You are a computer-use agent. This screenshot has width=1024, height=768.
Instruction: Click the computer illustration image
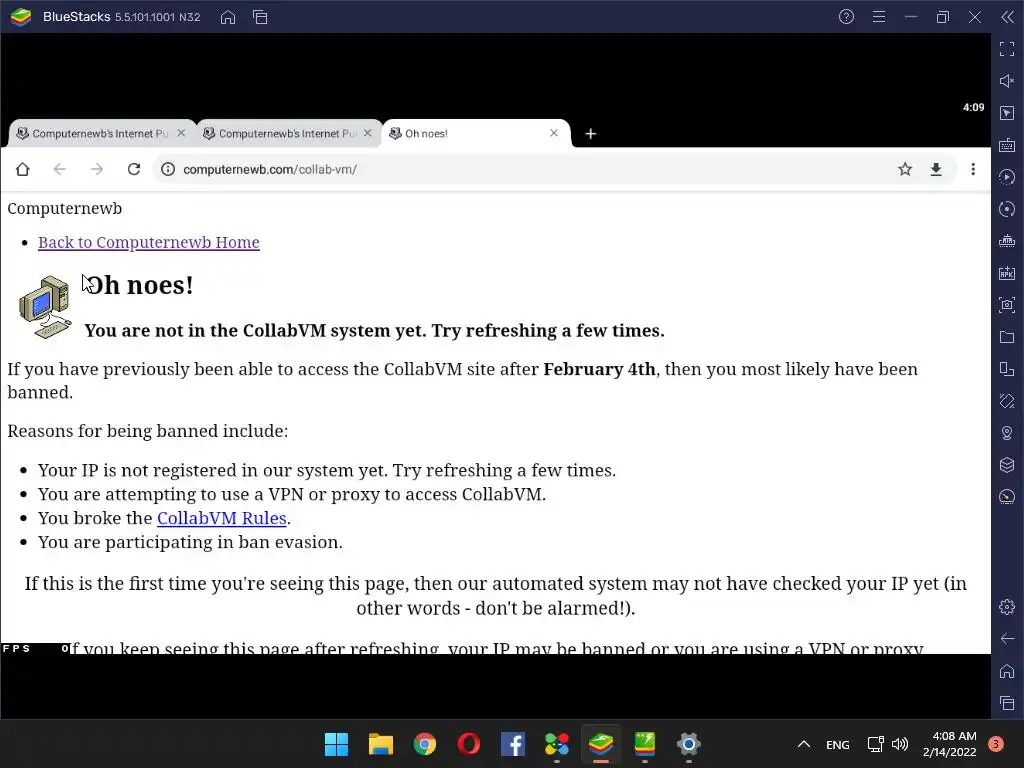(45, 306)
